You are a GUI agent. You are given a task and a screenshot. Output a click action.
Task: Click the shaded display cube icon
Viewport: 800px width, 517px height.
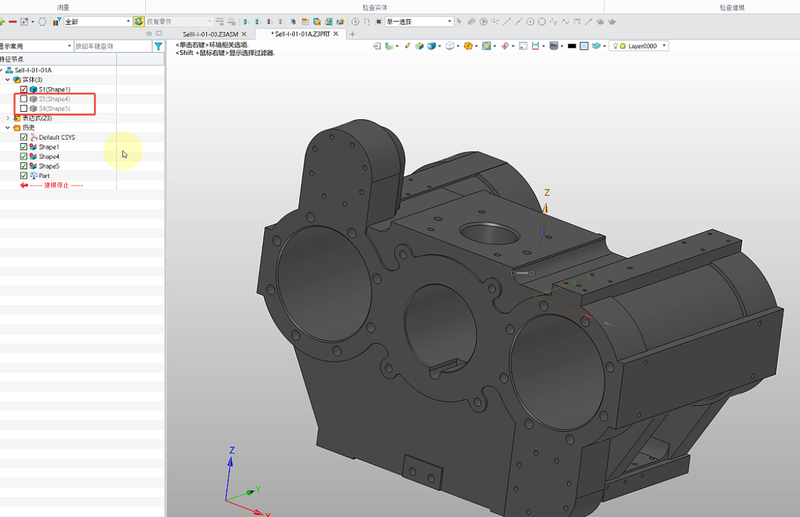coord(432,46)
